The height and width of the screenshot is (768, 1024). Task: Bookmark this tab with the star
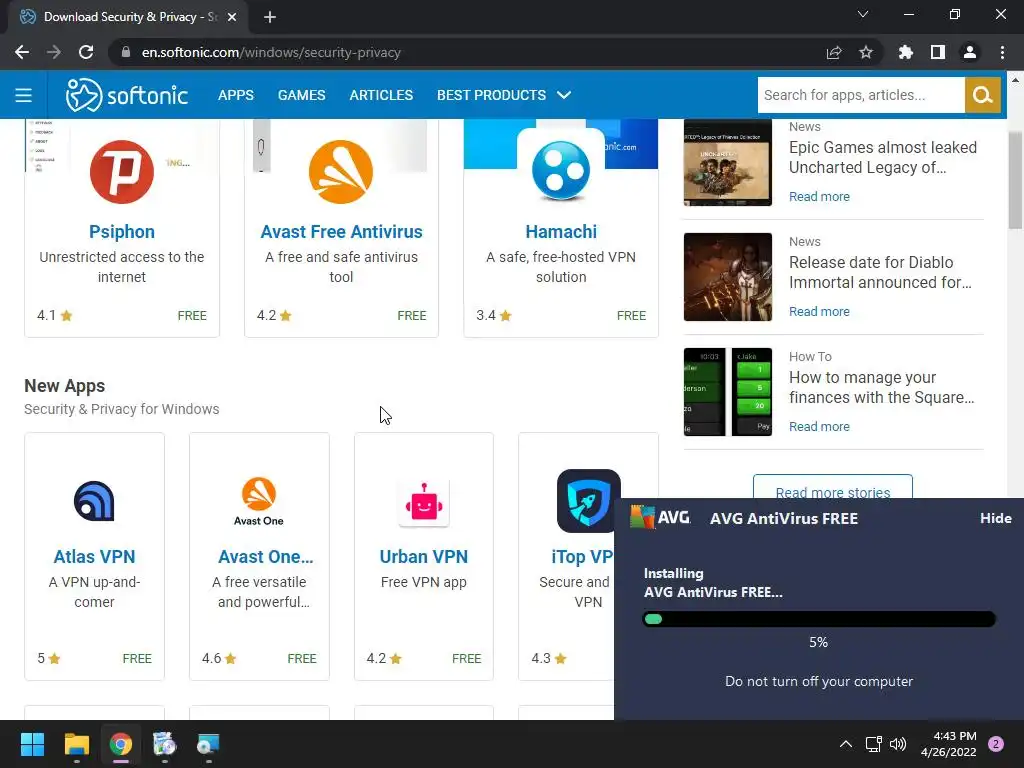866,52
